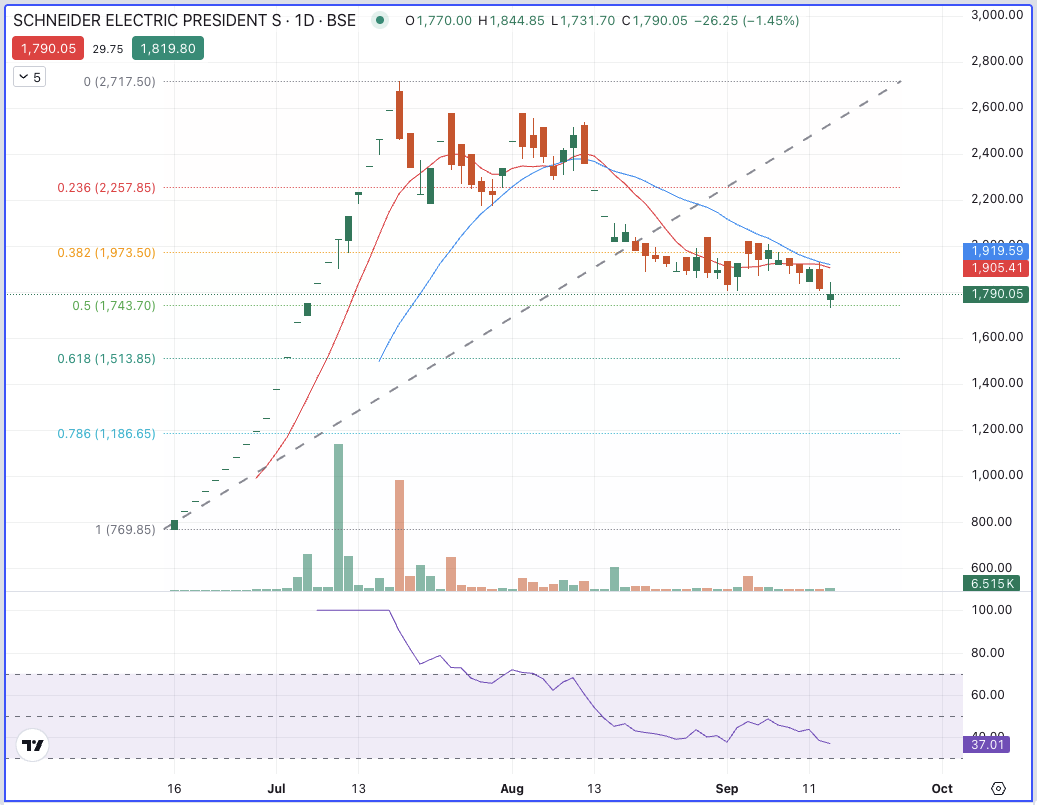Screen dimensions: 1037x805
Task: Click the RSI value label 37.01
Action: 987,745
